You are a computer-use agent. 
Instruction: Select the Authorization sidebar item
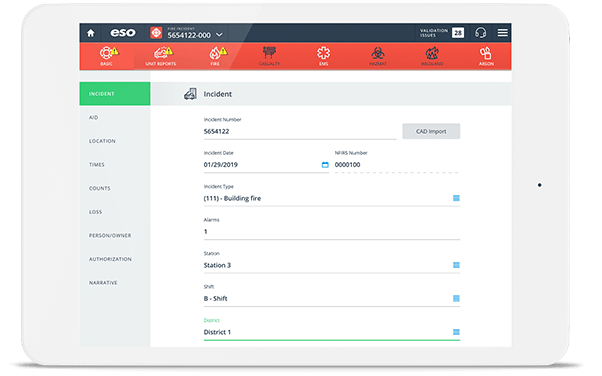[x=115, y=259]
